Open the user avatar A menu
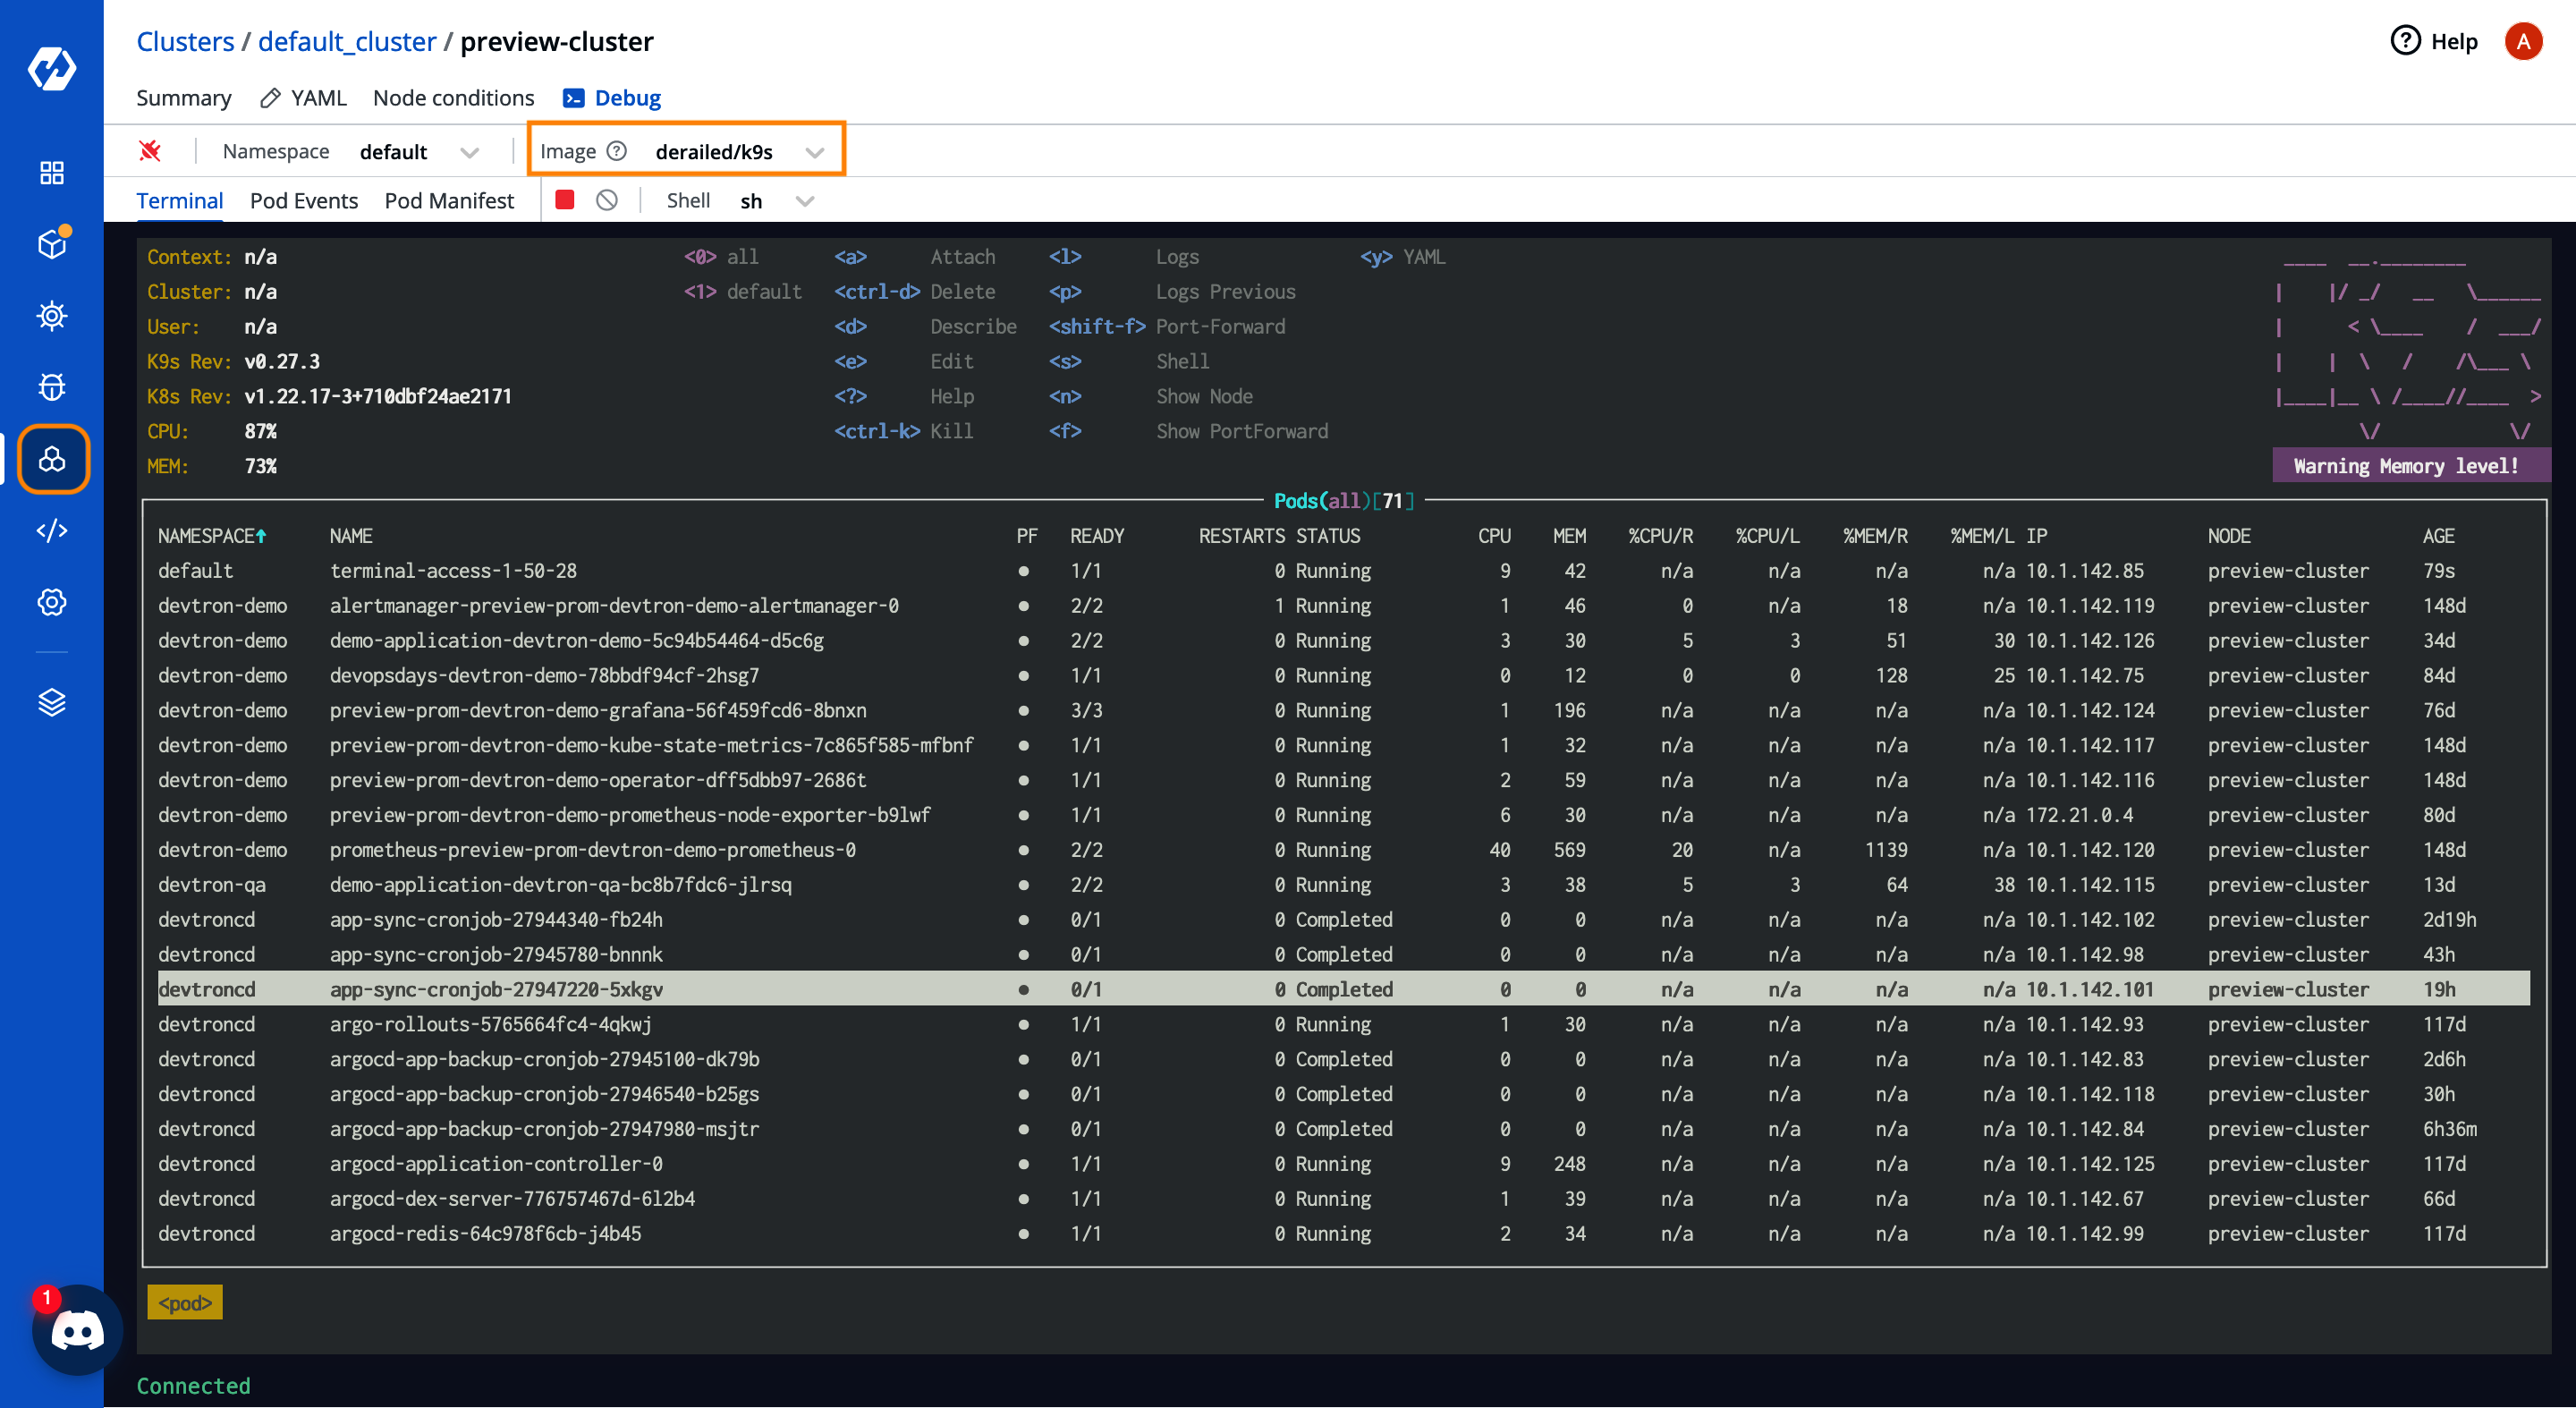 pyautogui.click(x=2523, y=42)
